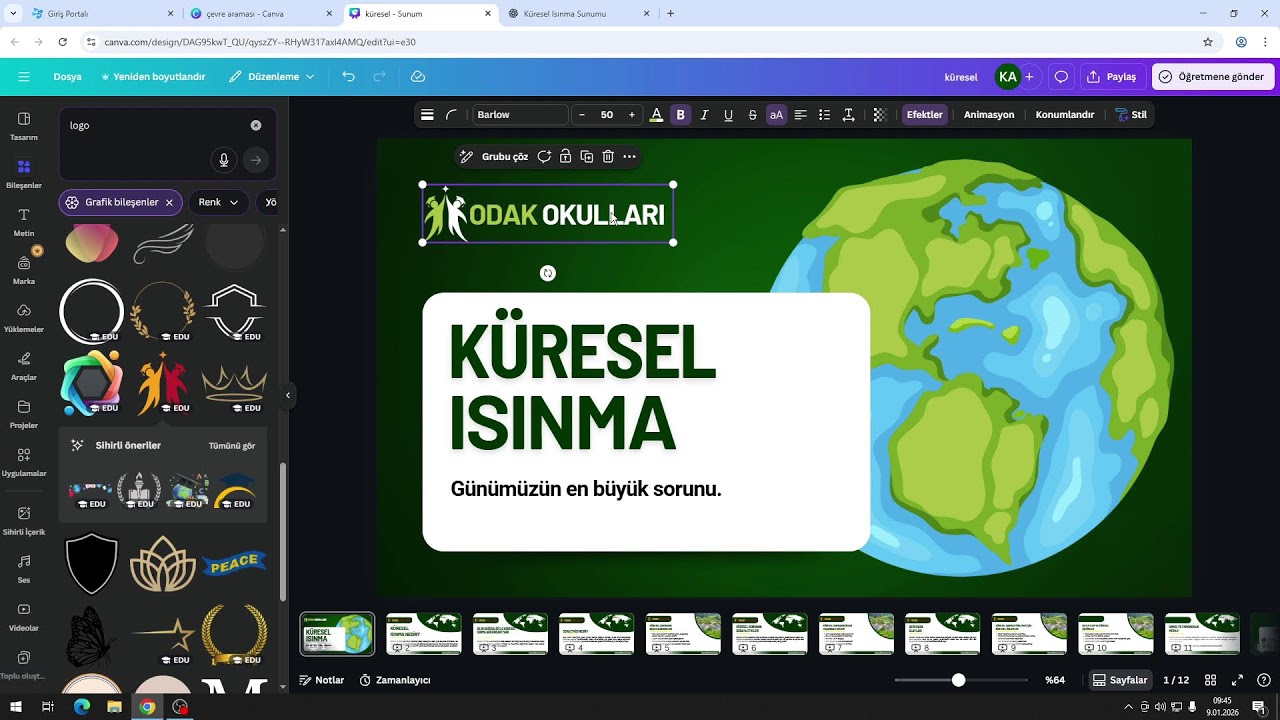This screenshot has width=1280, height=720.
Task: Toggle bold formatting
Action: click(681, 115)
